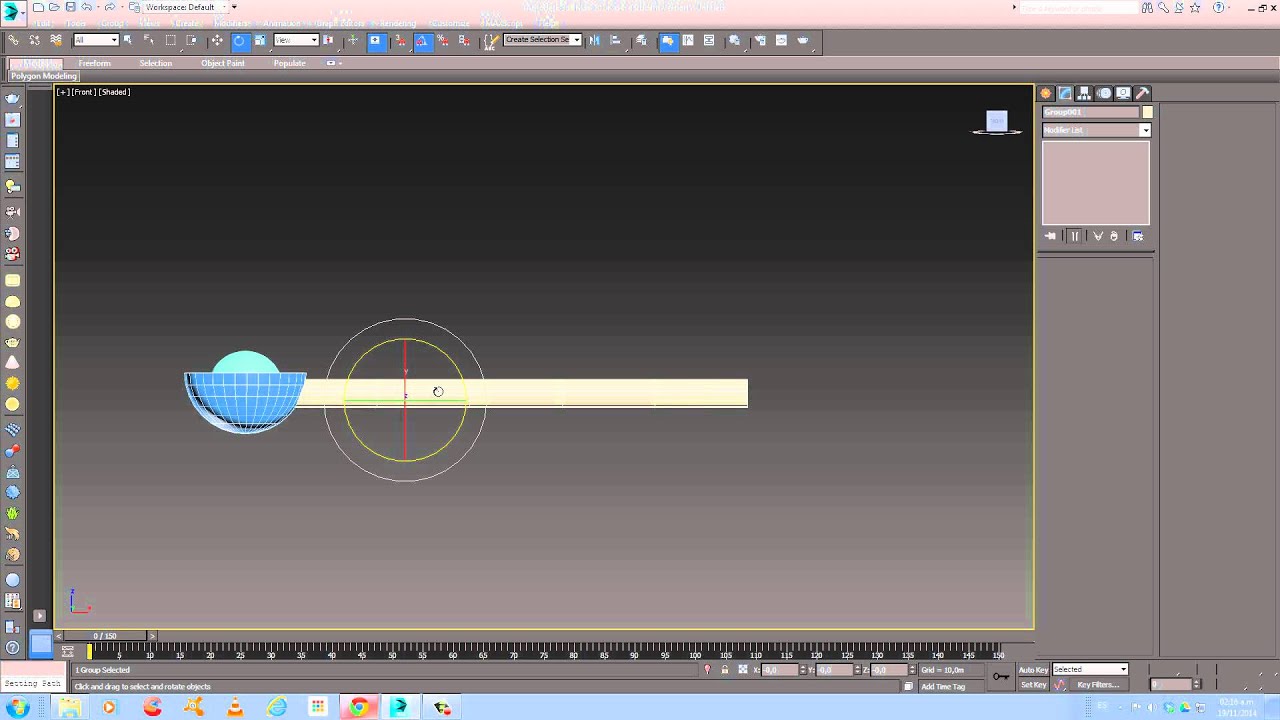The width and height of the screenshot is (1280, 720).
Task: Click the Select and Rotate tool
Action: [x=239, y=40]
